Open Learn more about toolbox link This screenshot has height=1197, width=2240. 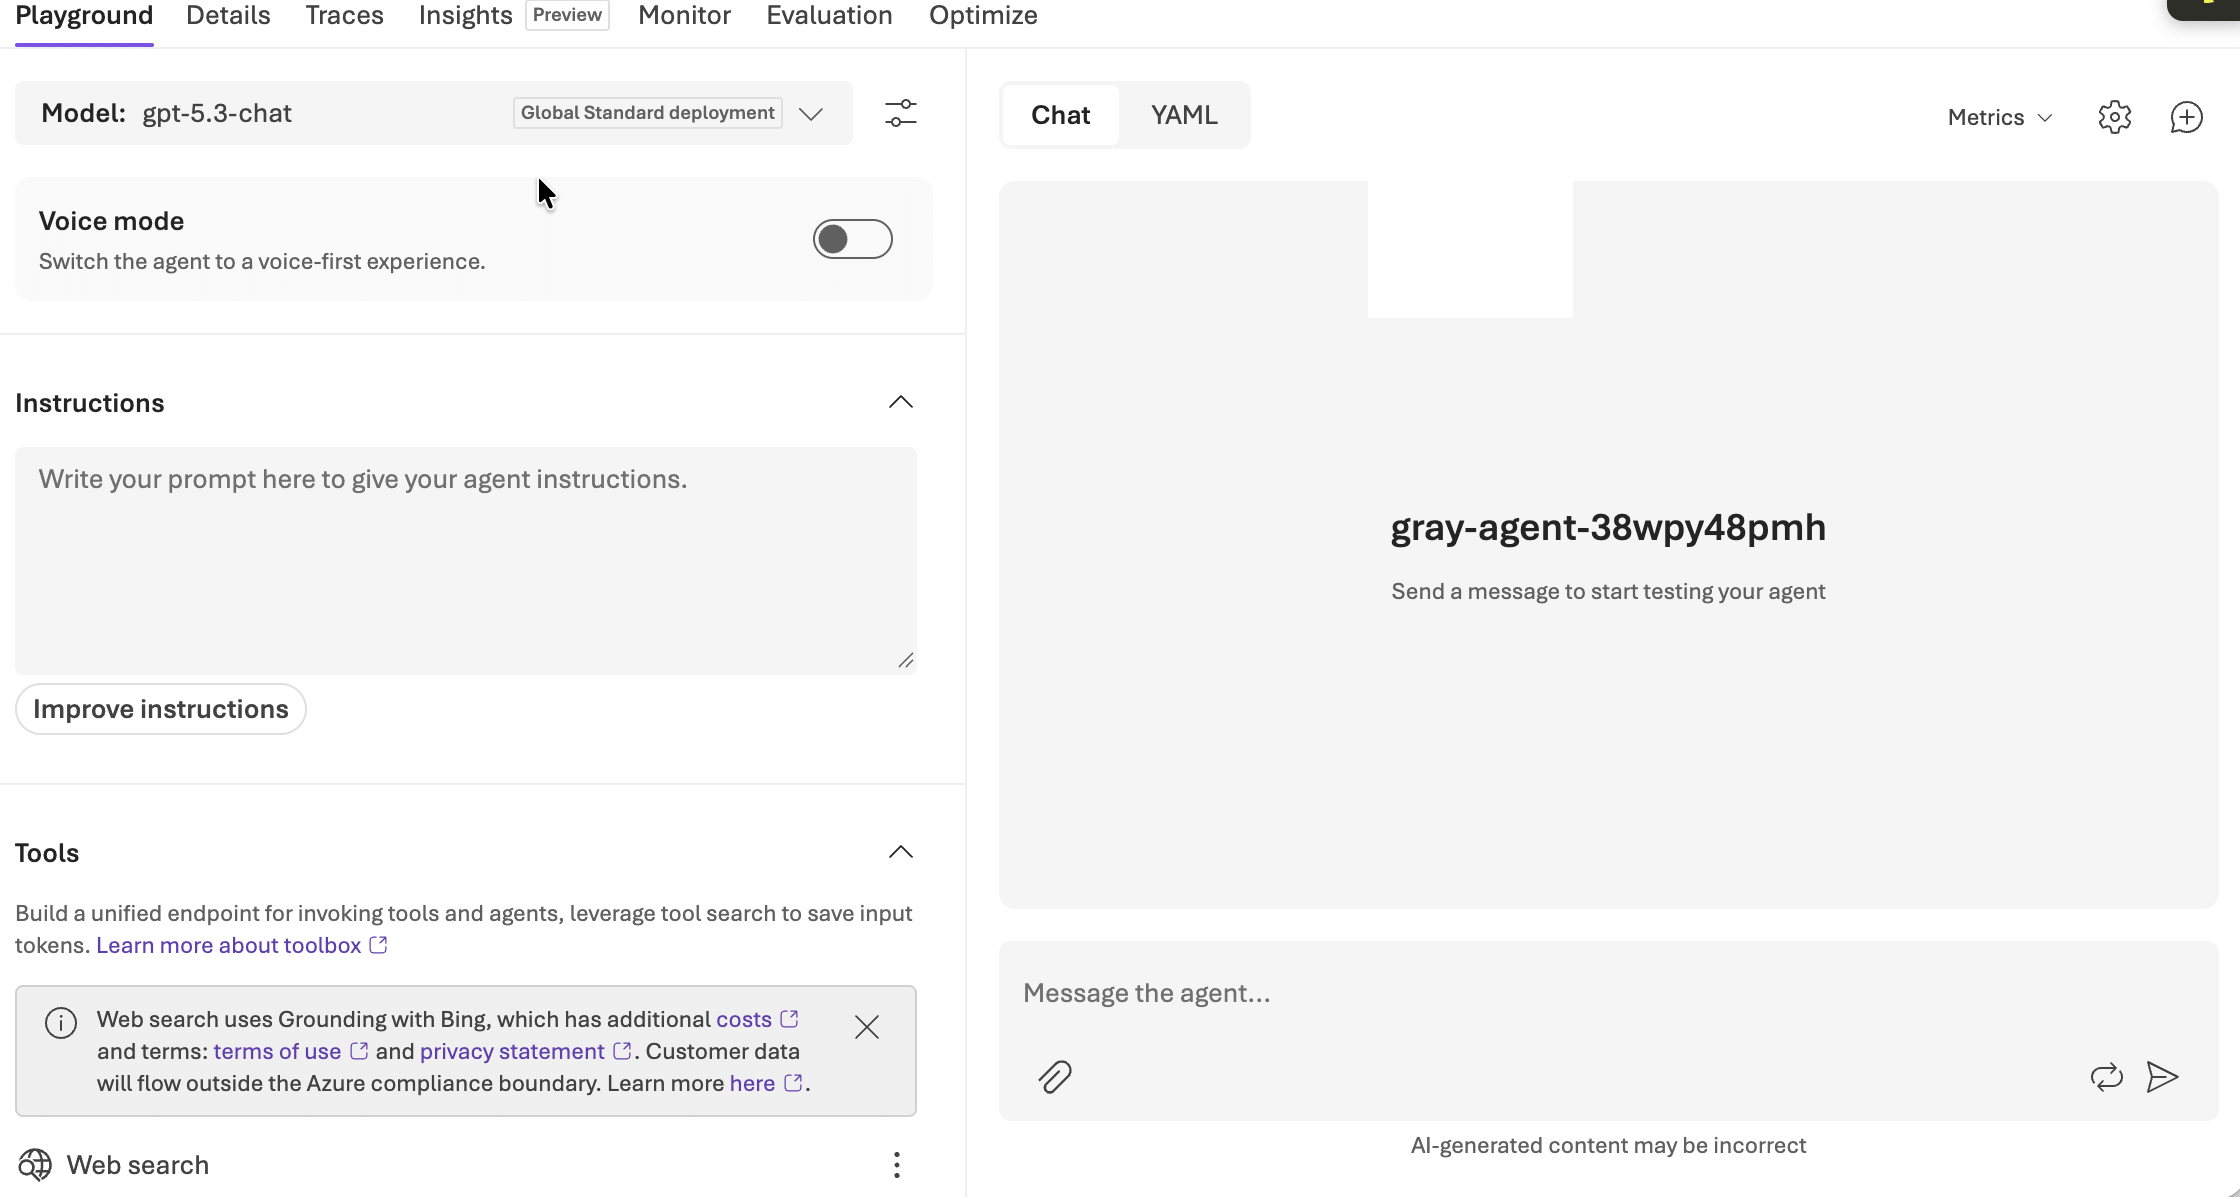(241, 945)
